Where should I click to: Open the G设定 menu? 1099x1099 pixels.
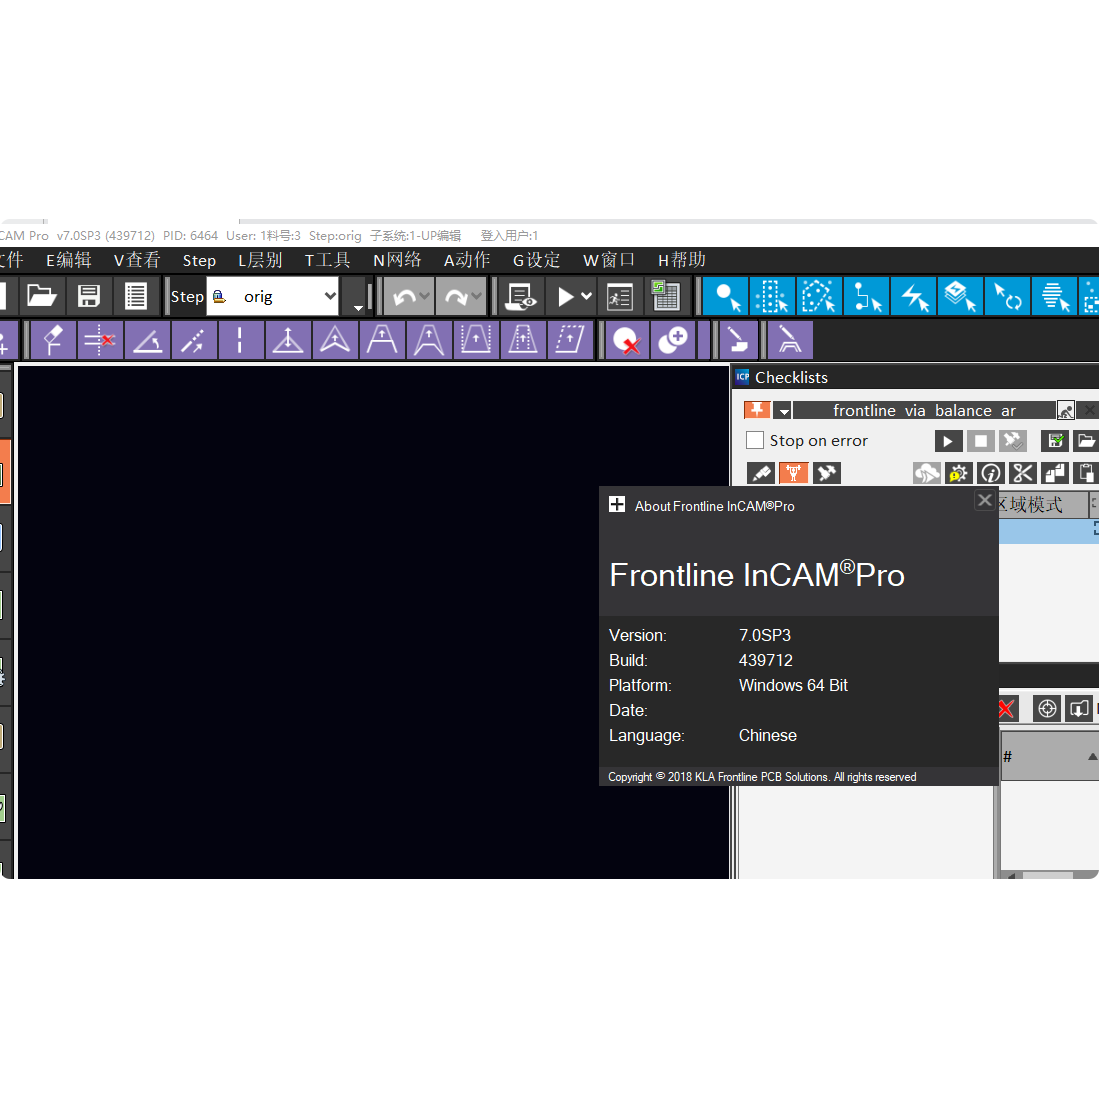(536, 260)
